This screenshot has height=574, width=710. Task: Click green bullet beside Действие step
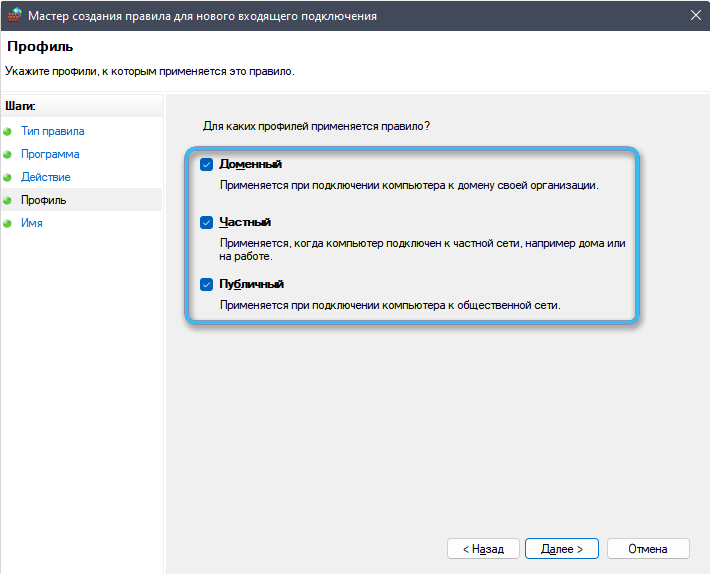(8, 178)
